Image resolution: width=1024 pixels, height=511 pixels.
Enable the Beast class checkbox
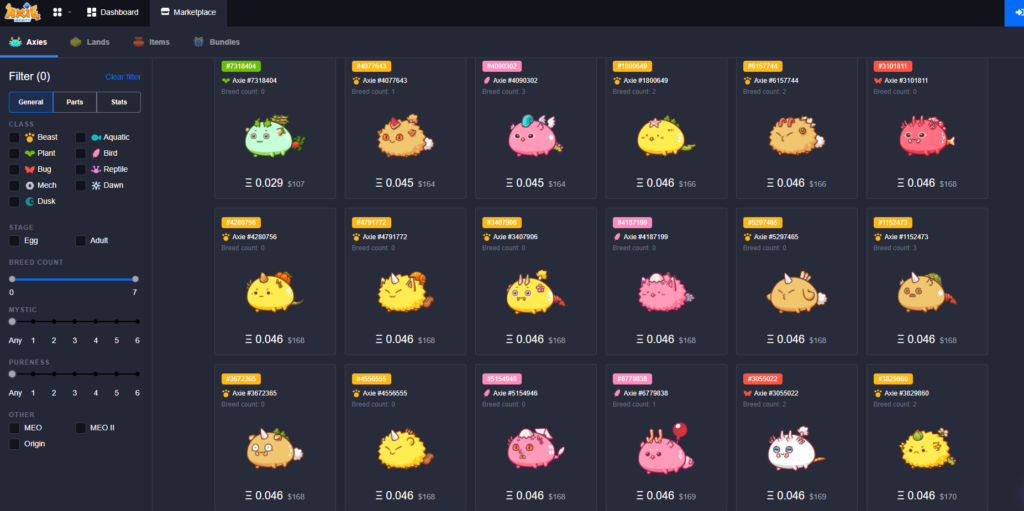(14, 137)
